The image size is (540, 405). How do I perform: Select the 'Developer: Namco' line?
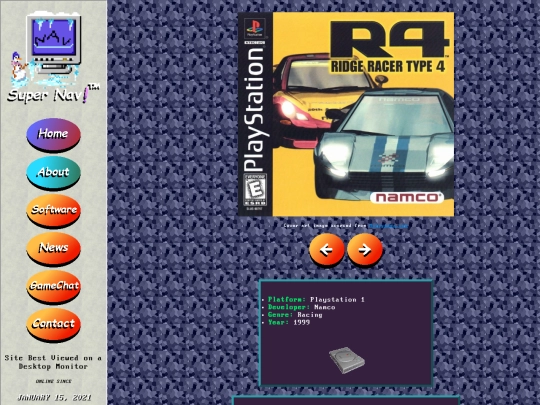[301, 307]
